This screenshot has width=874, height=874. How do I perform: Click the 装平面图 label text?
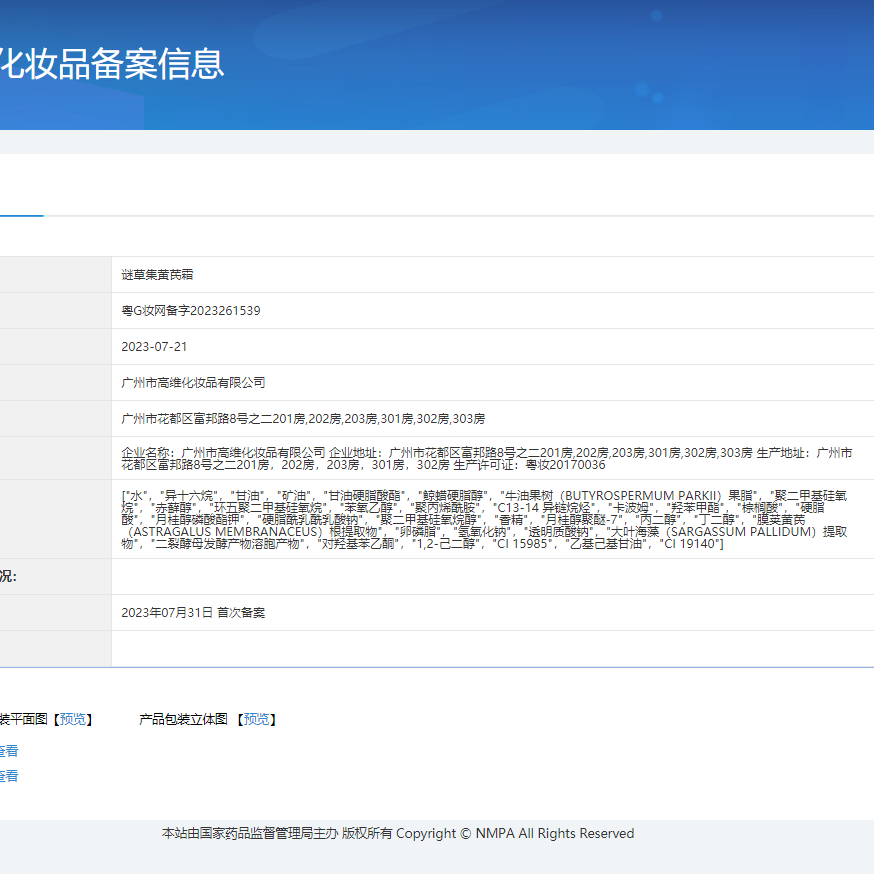click(24, 719)
